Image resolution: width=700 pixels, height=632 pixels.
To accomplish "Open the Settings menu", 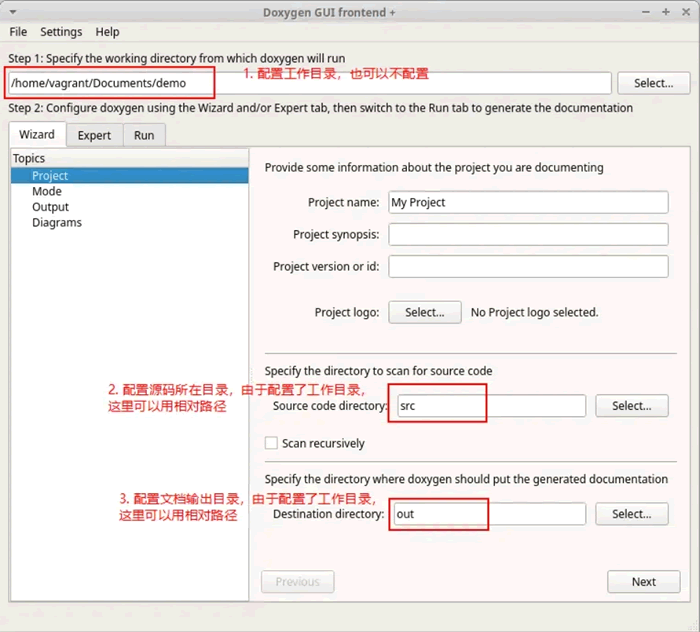I will pos(61,32).
